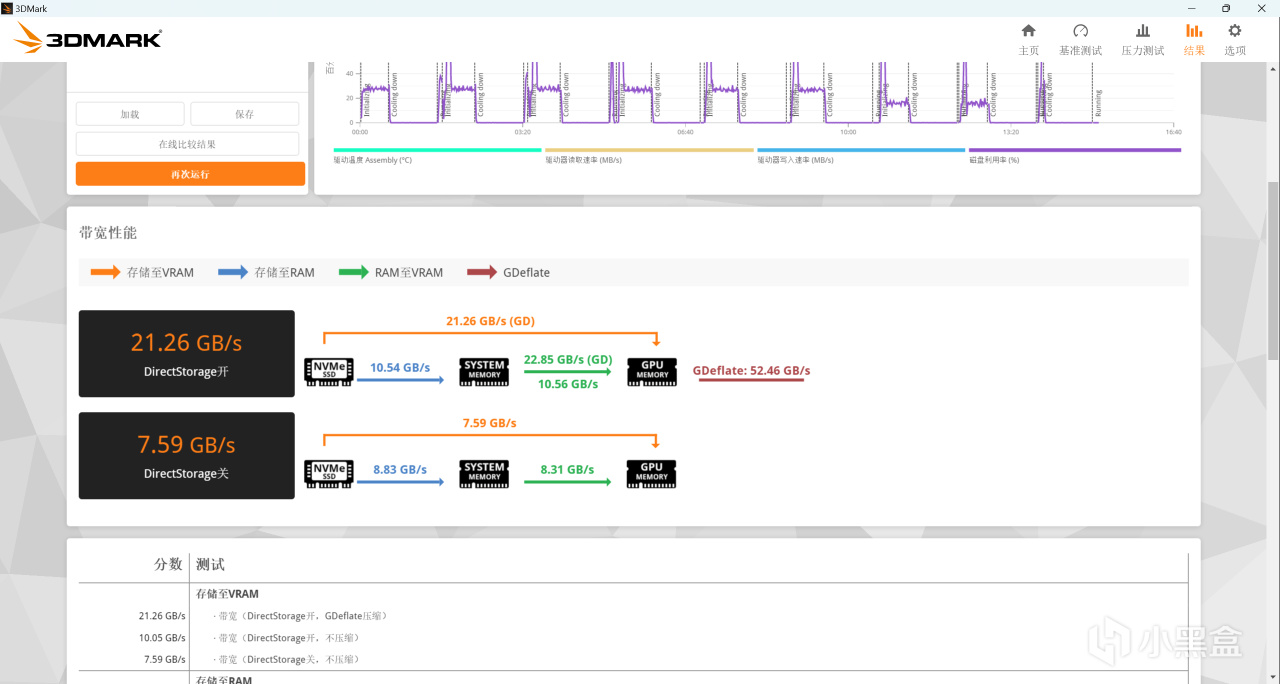1280x684 pixels.
Task: Click the 21.26 GB/s score cell in the table
Action: 162,616
